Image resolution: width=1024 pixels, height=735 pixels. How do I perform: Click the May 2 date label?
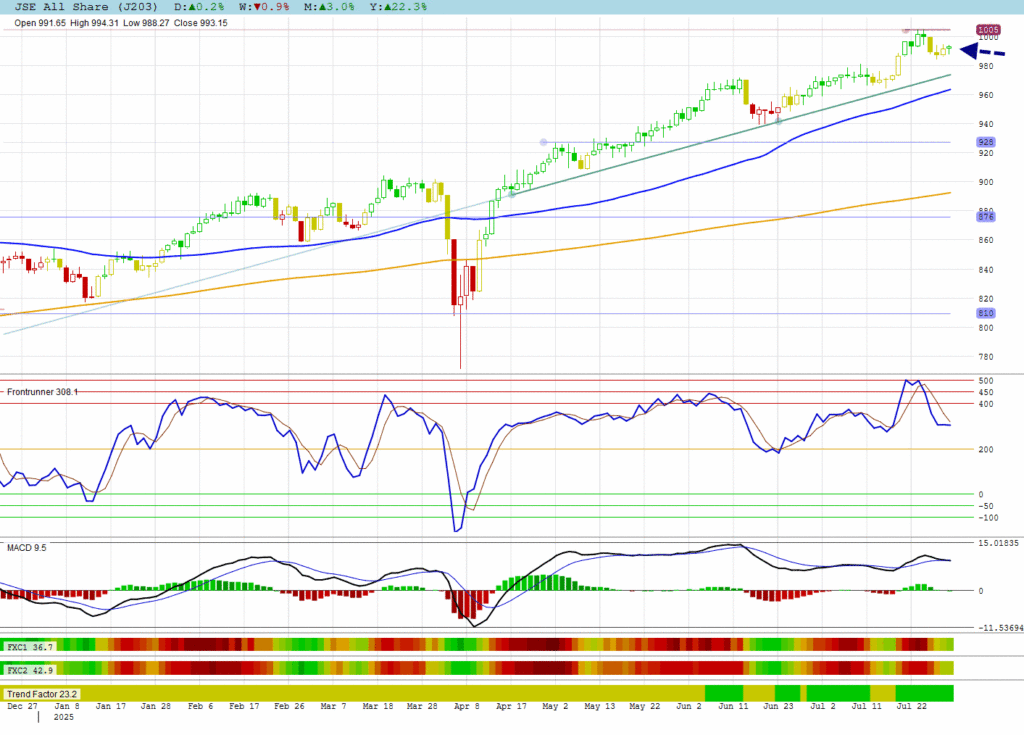(556, 706)
